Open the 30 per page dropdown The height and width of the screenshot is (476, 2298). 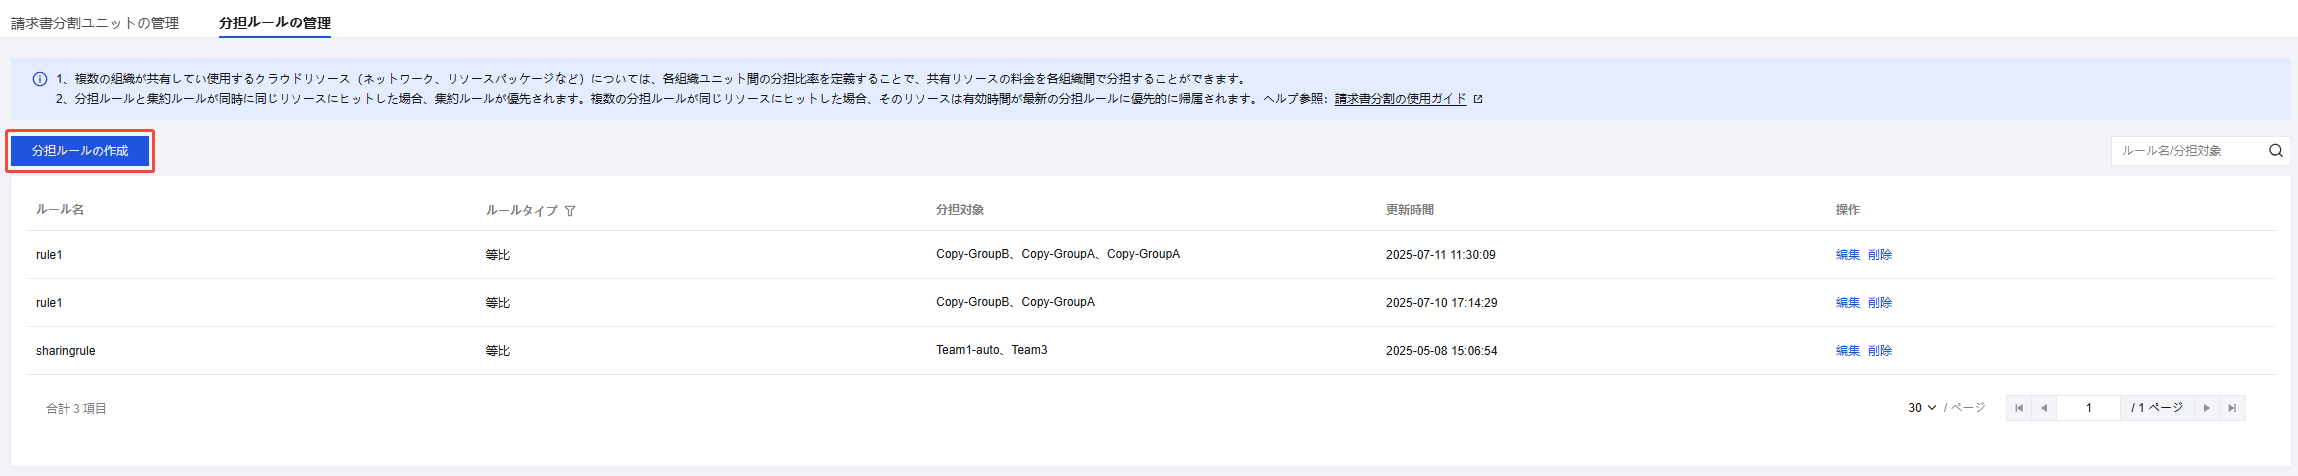click(x=1922, y=408)
